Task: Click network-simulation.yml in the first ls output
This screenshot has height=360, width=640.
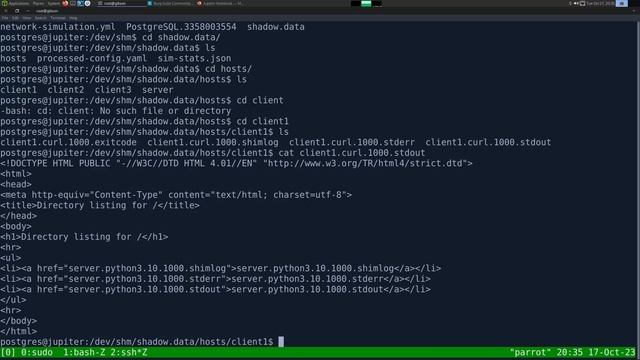Action: tap(58, 27)
